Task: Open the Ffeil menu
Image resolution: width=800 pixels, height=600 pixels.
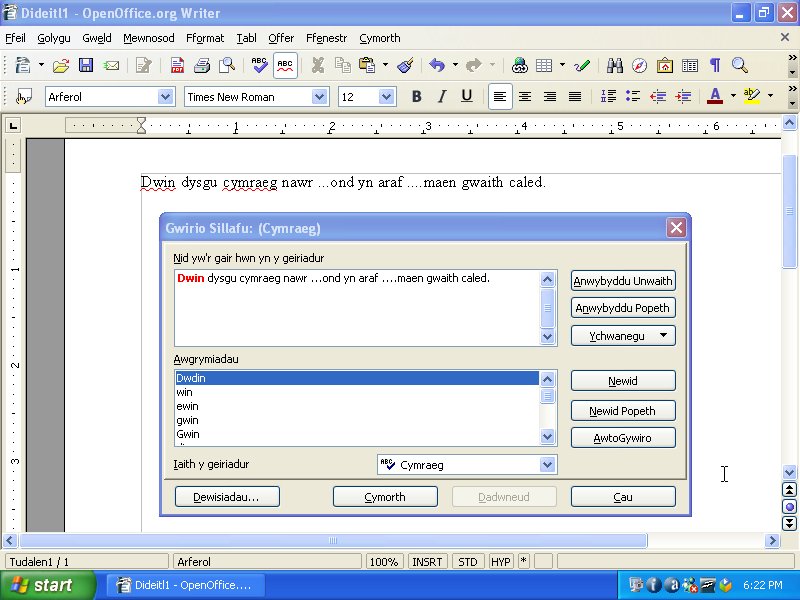Action: 15,38
